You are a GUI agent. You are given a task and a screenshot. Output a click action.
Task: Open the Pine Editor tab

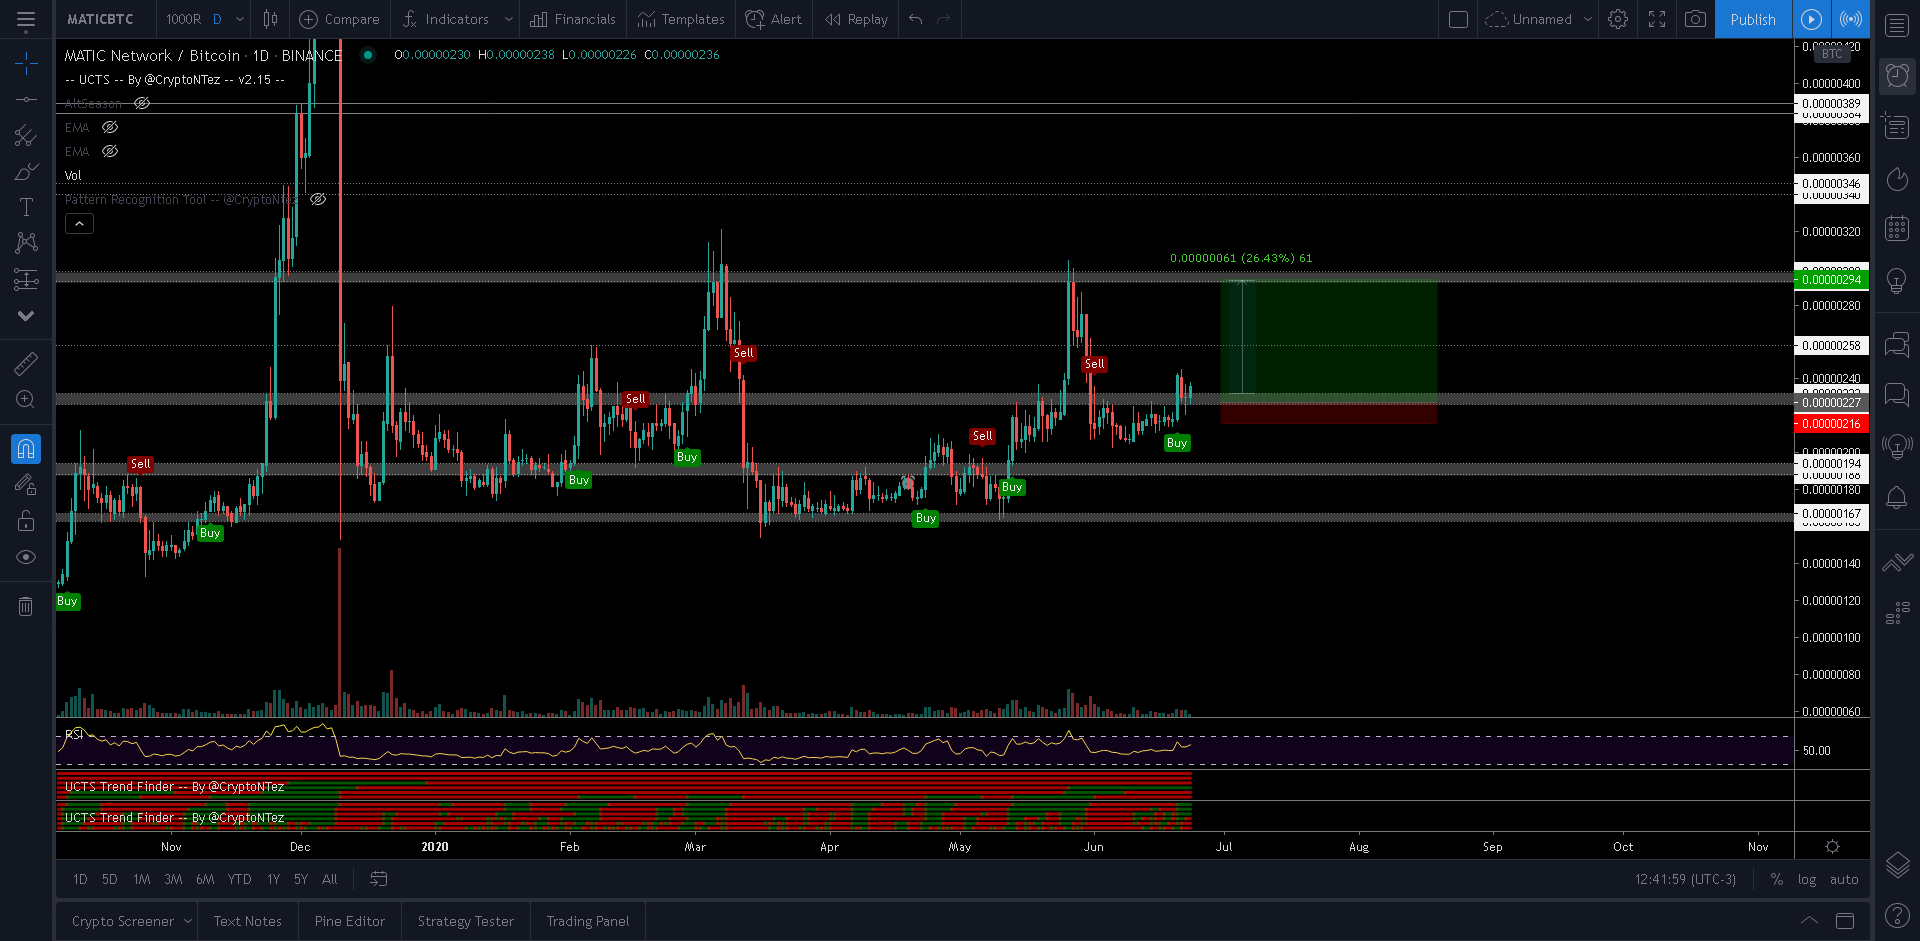point(349,921)
